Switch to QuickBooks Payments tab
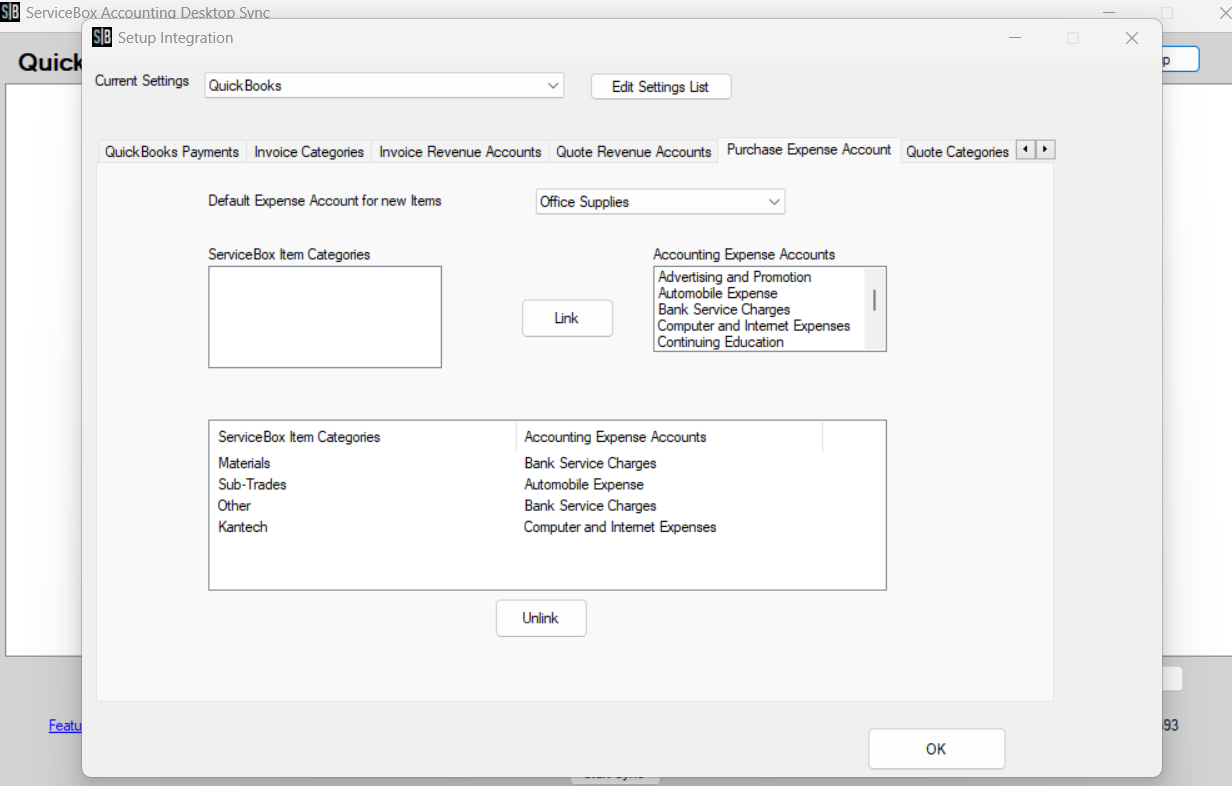Screen dimensions: 1232x786 click(172, 152)
